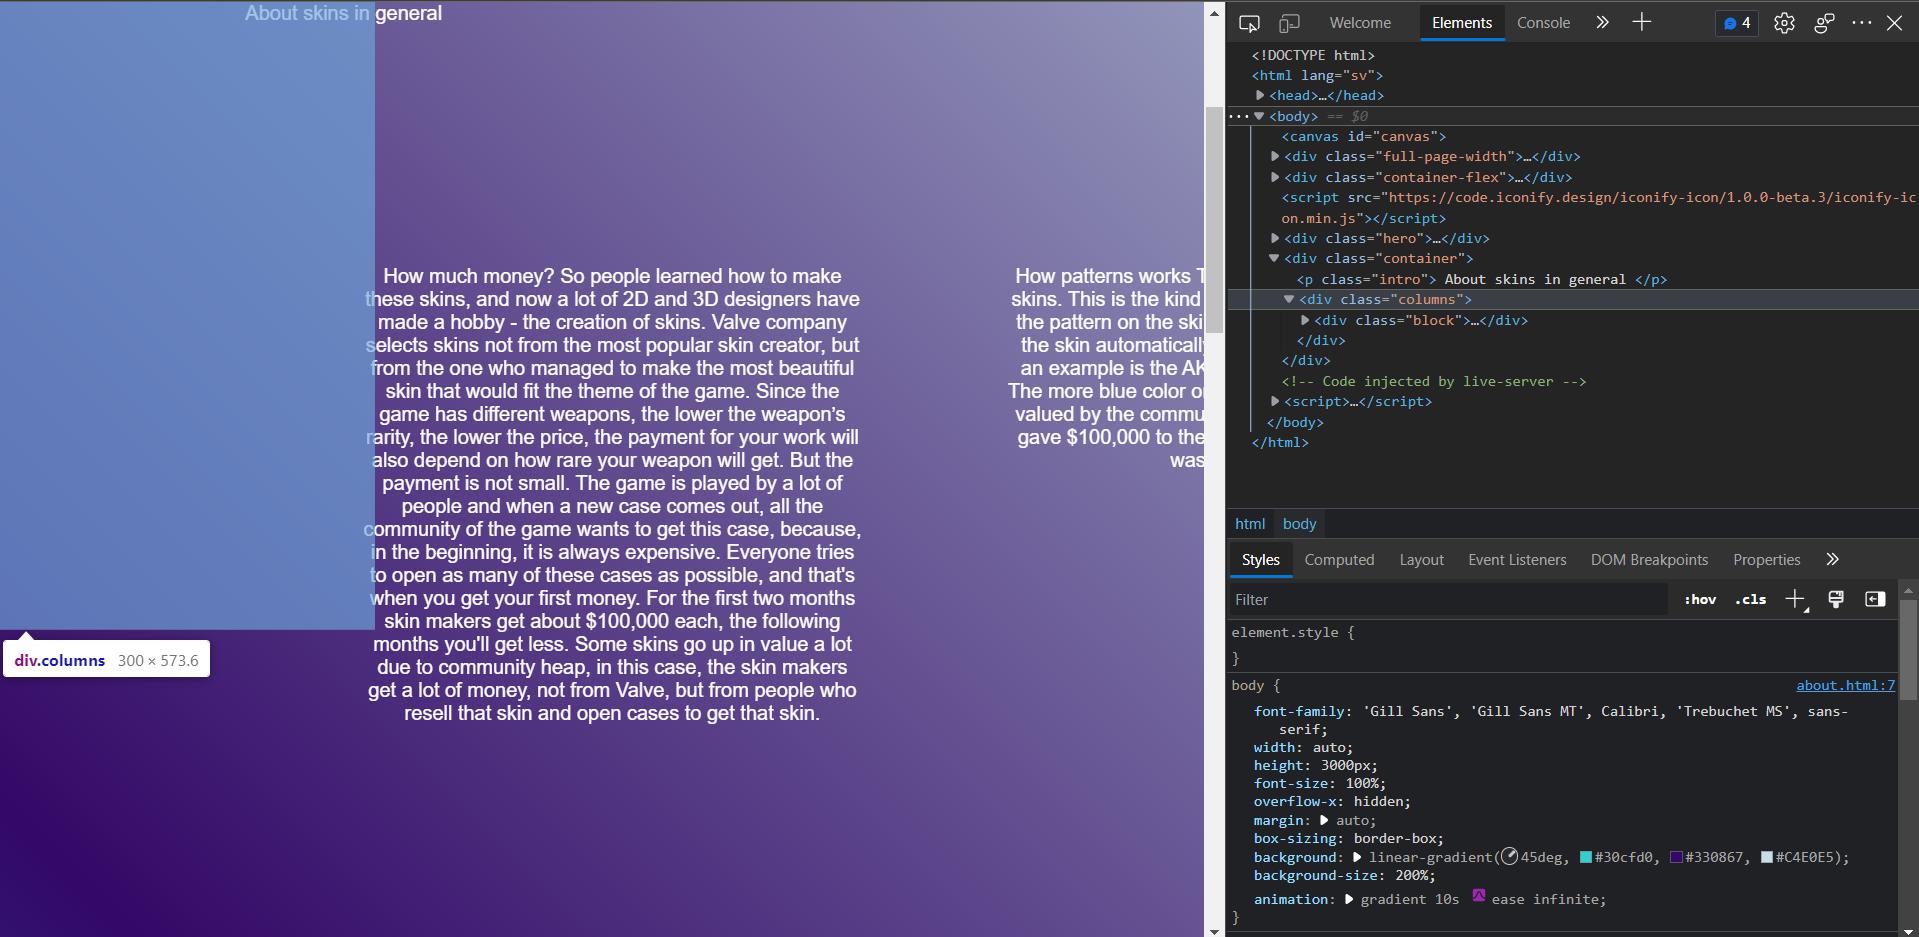Screen dimensions: 1919x937
Task: Show more sidebar tabs chevron
Action: point(1832,560)
